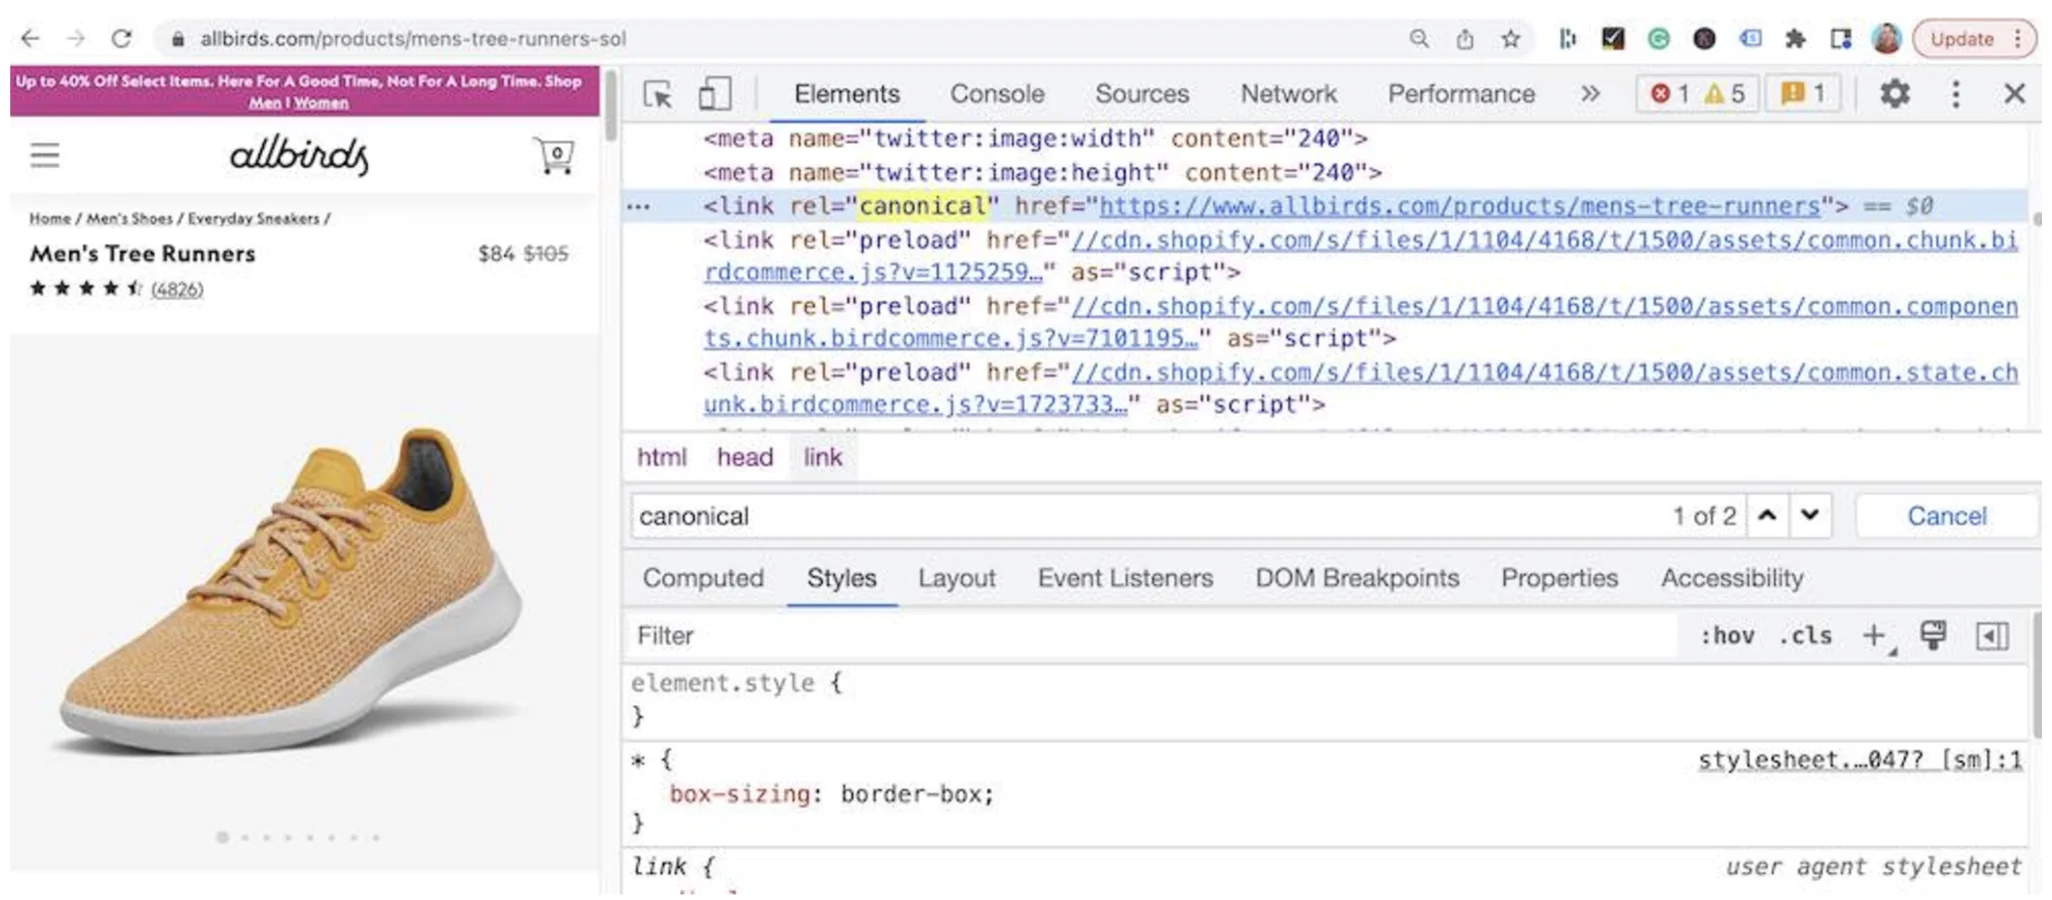Go to Men's Shoes breadcrumb link
The image size is (2052, 900).
tap(129, 218)
